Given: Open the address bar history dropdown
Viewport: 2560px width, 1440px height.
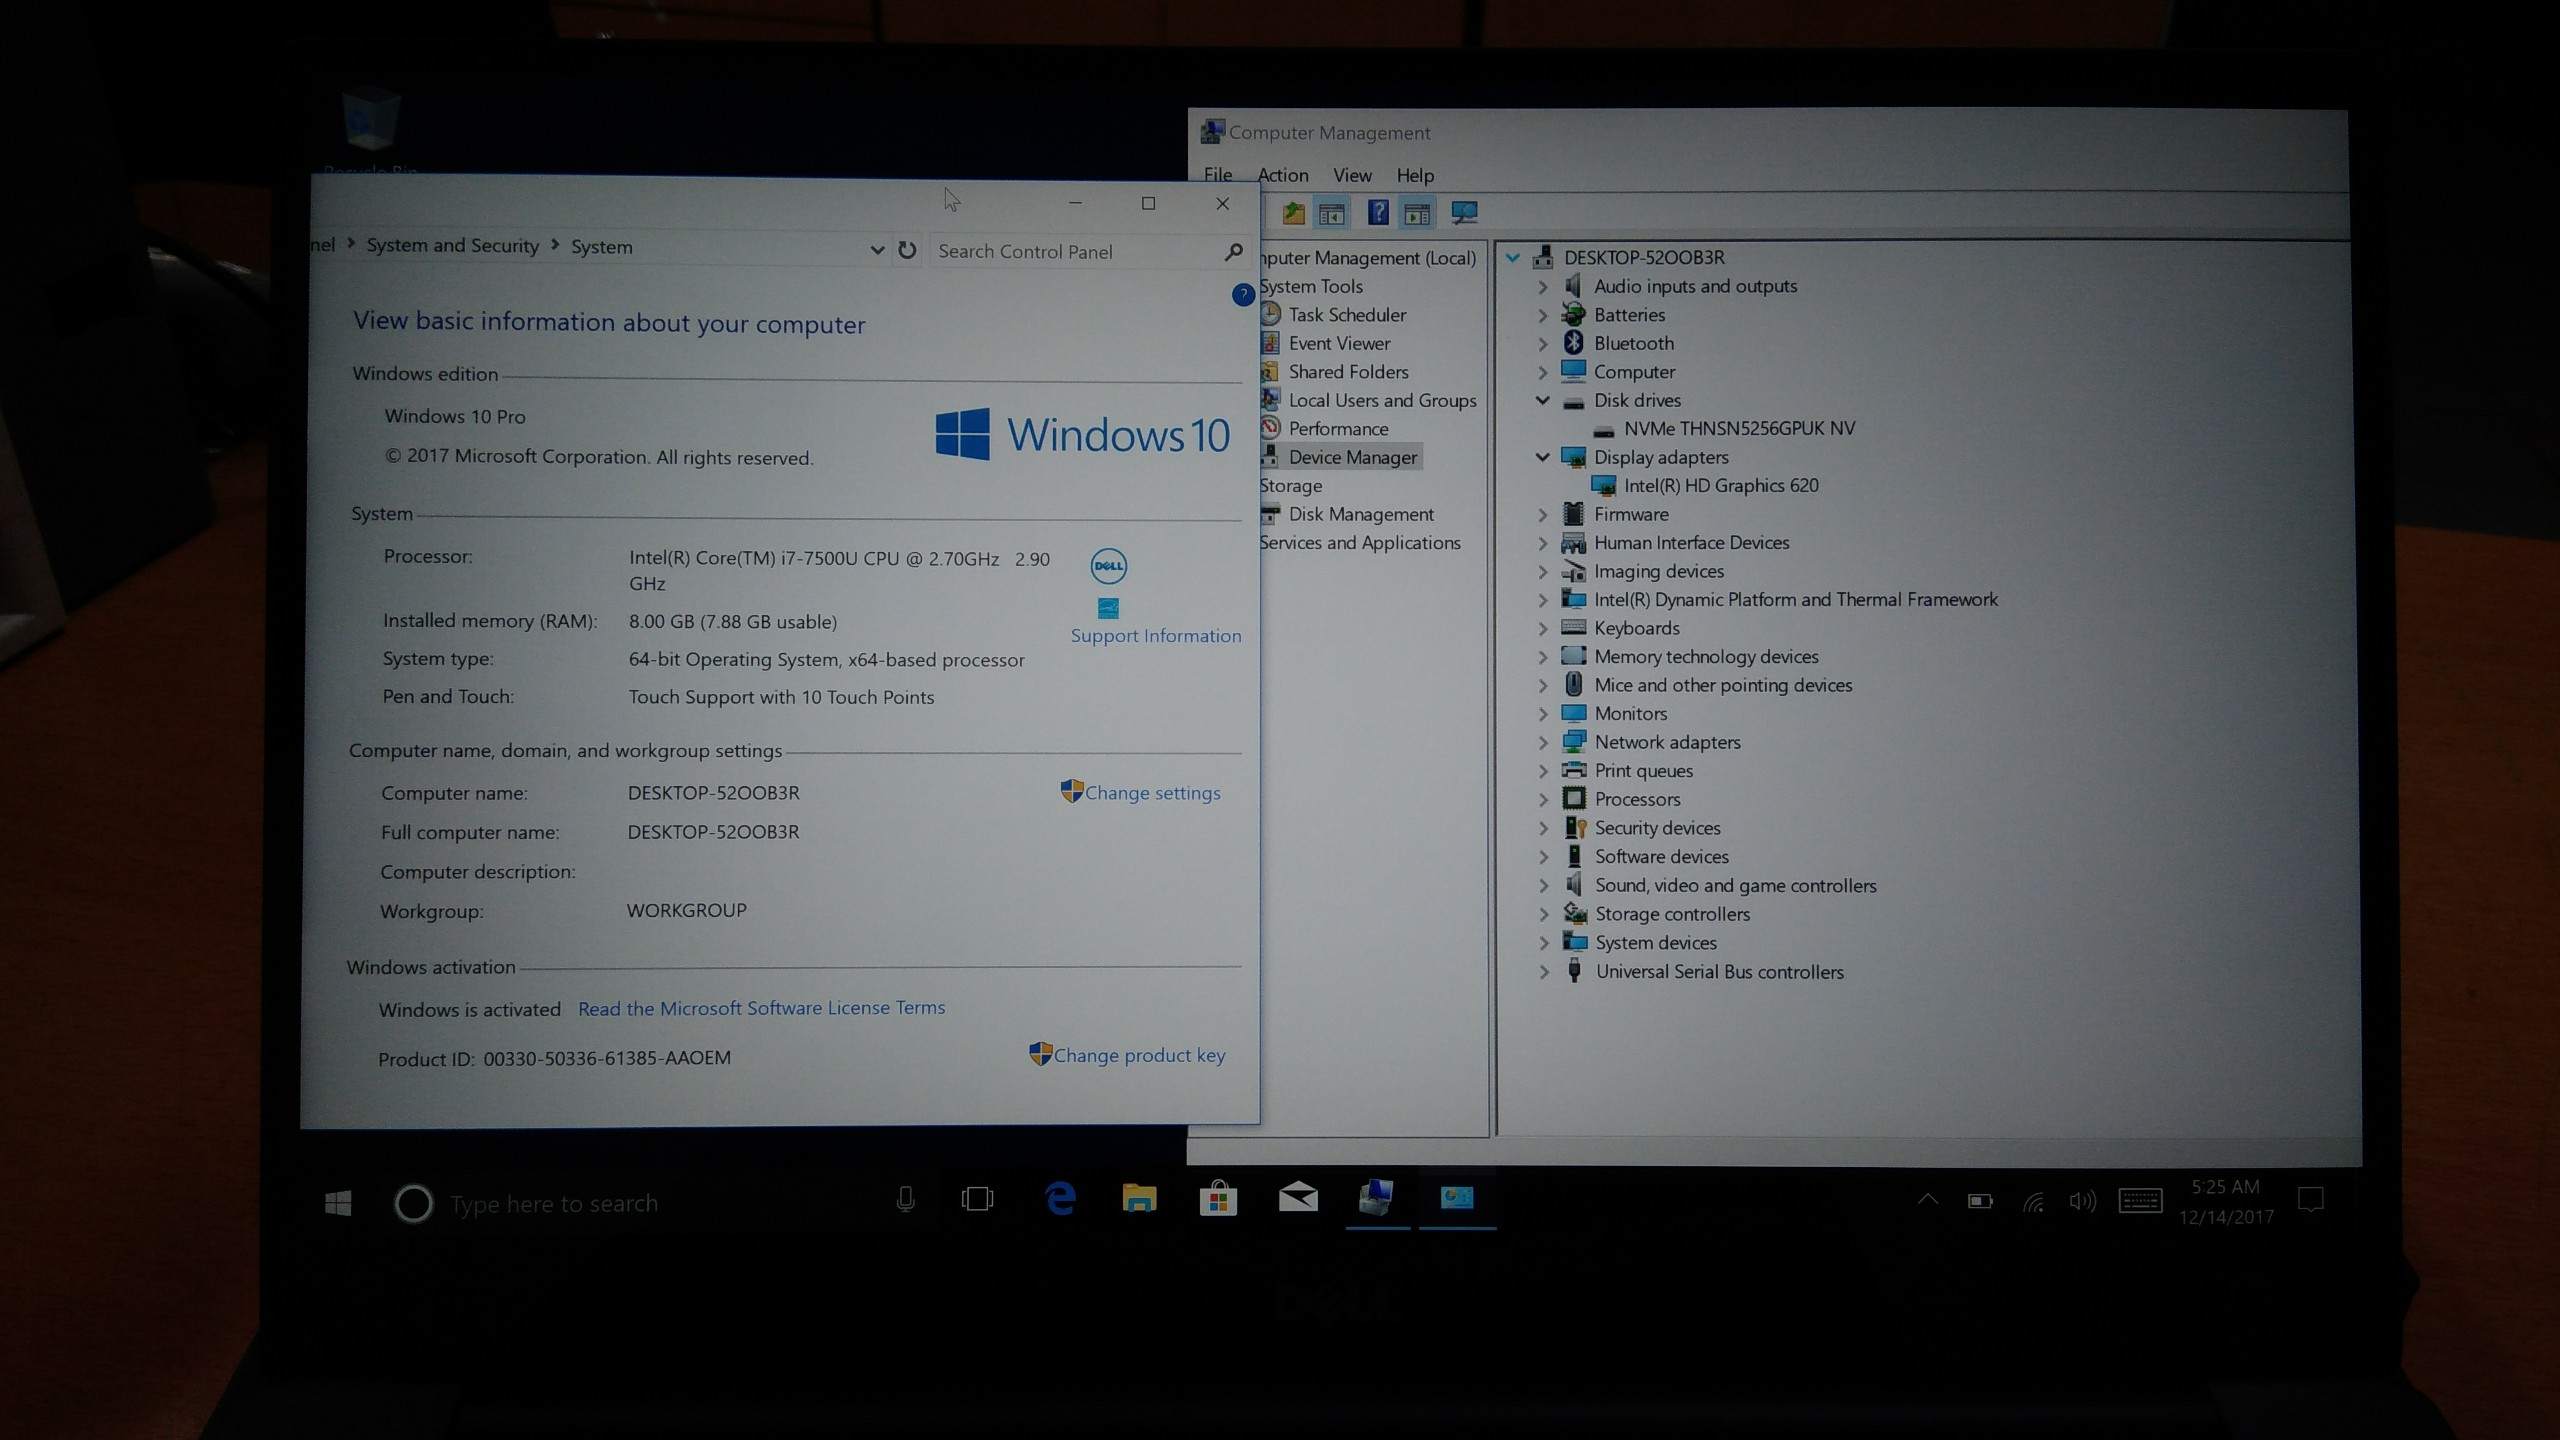Looking at the screenshot, I should [x=876, y=250].
